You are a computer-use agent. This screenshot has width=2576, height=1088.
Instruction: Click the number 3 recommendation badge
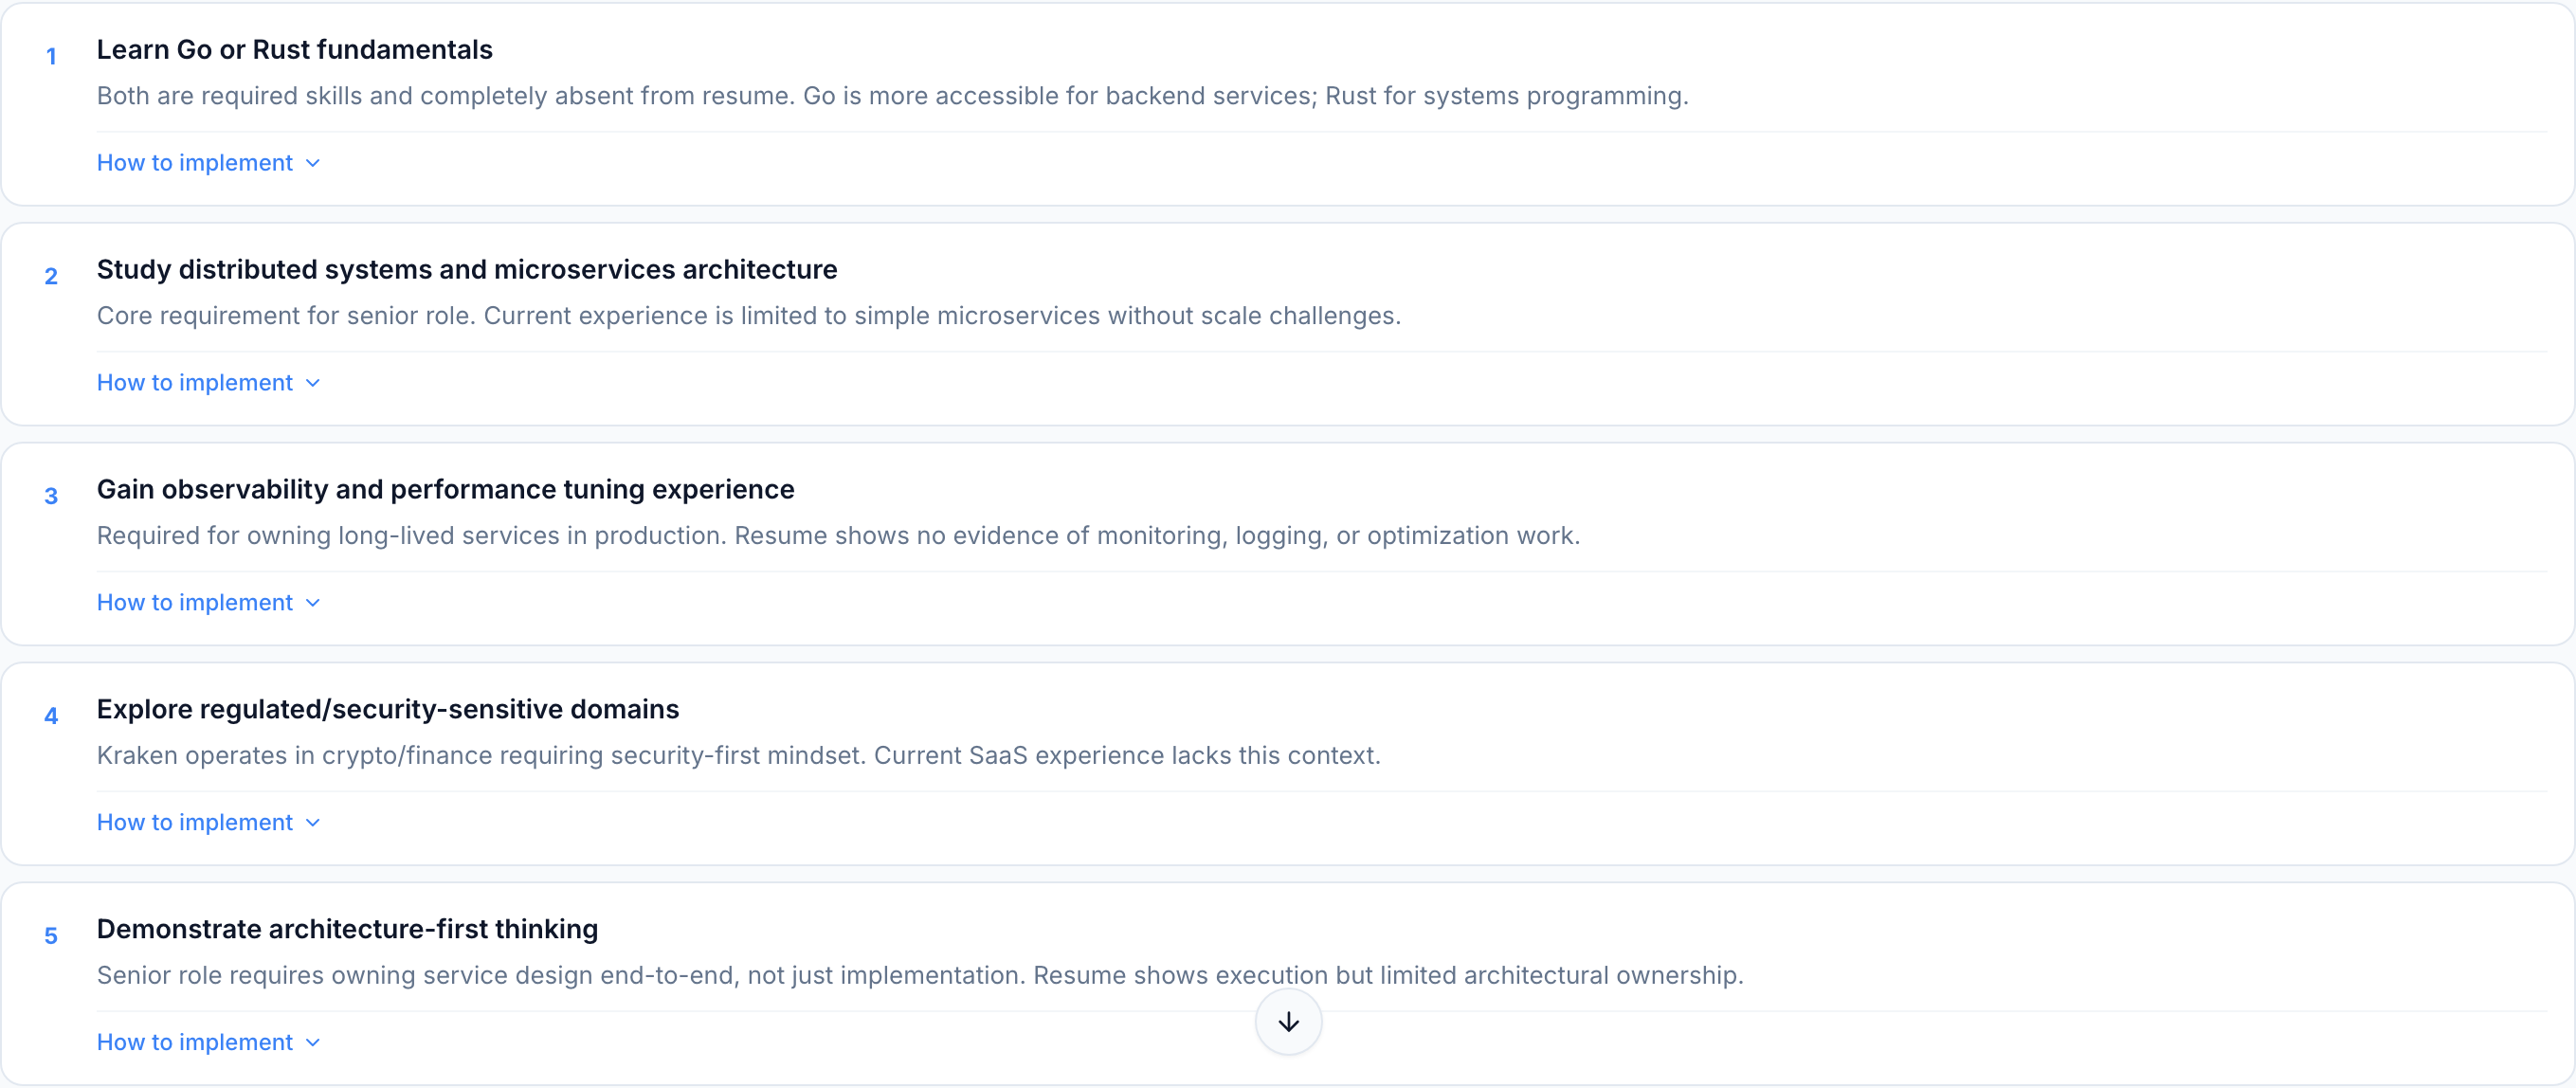point(51,497)
